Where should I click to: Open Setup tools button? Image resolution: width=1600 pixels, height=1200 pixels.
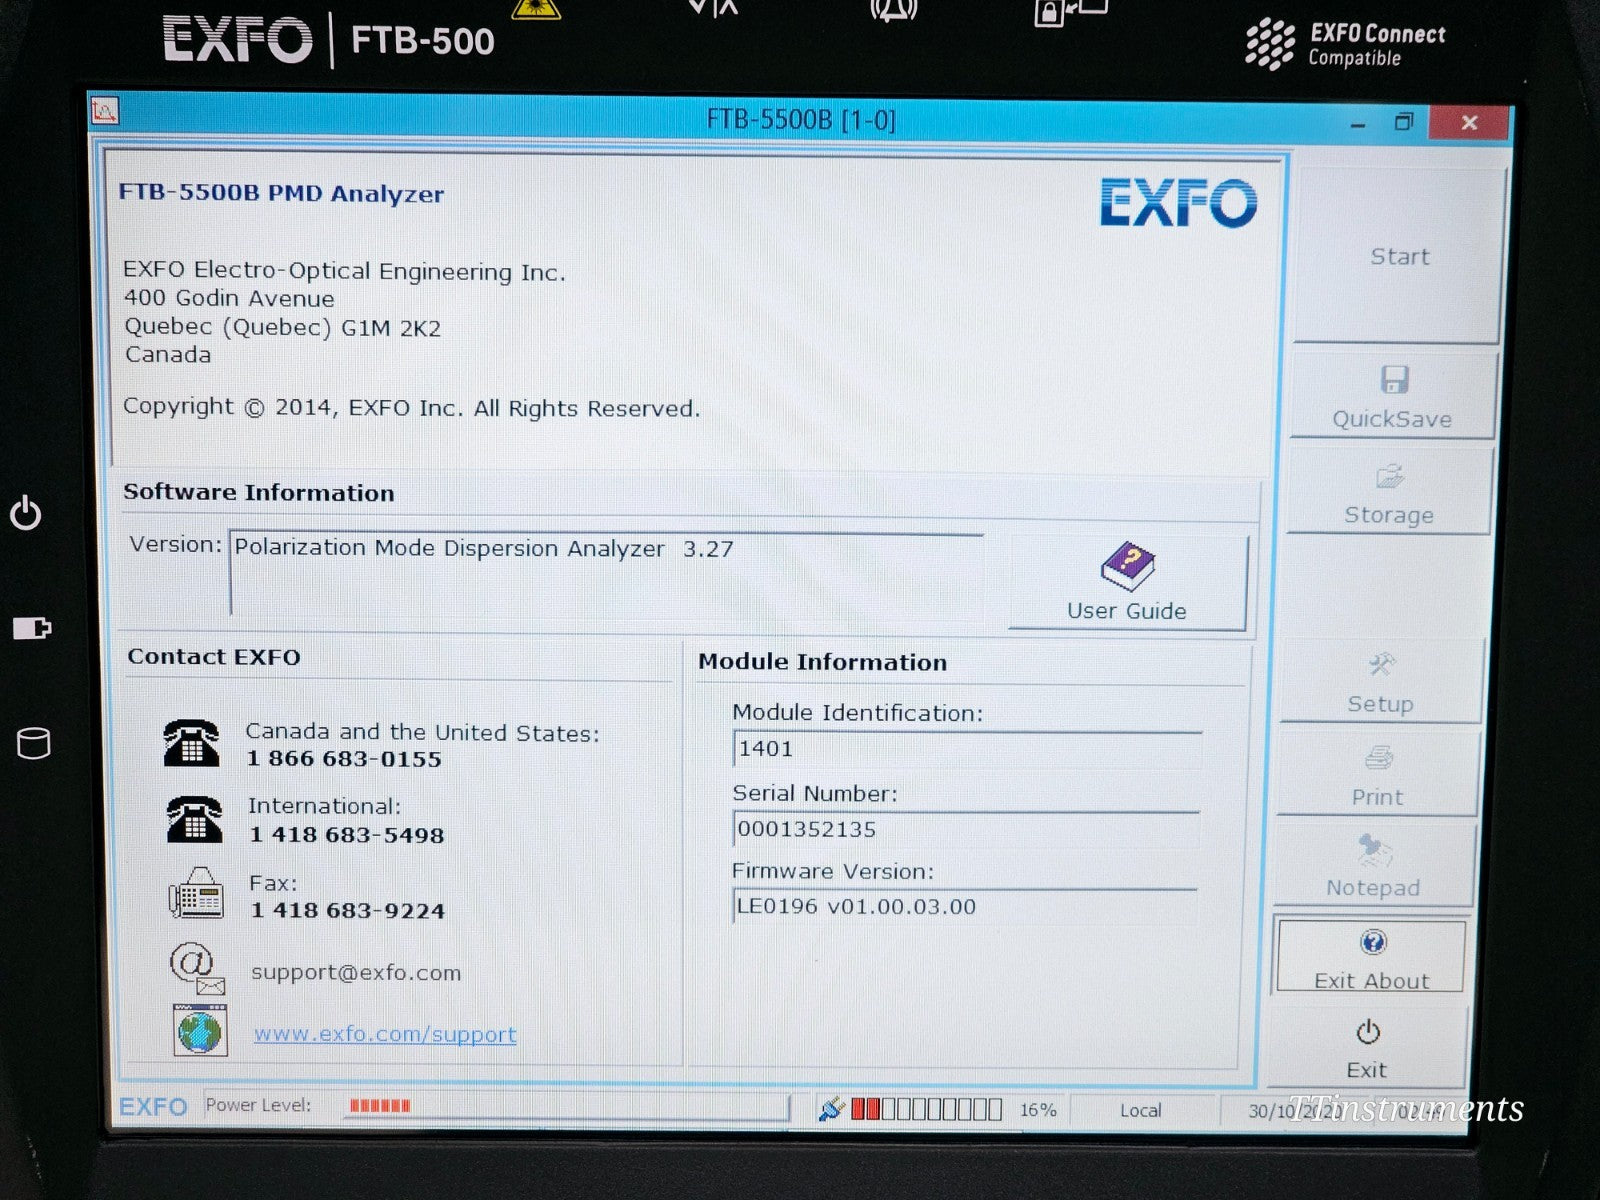(x=1380, y=682)
